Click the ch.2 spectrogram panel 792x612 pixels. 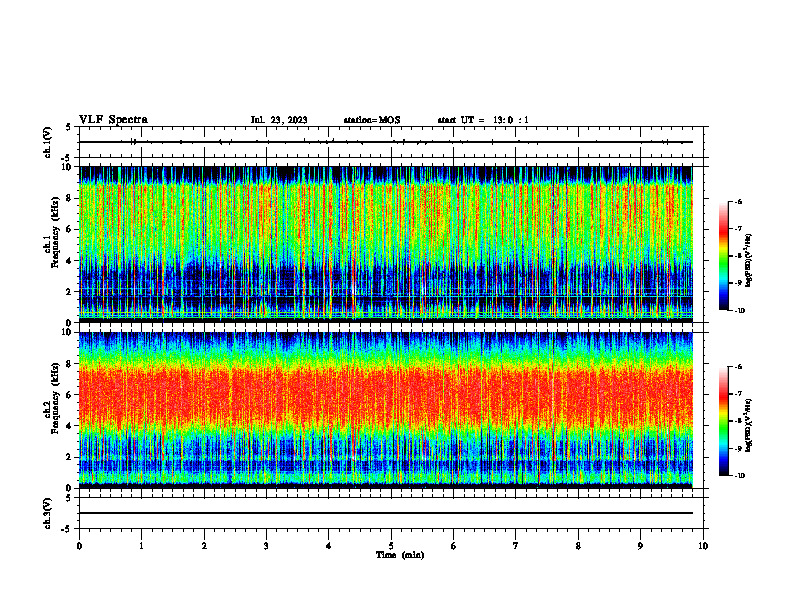[x=386, y=410]
